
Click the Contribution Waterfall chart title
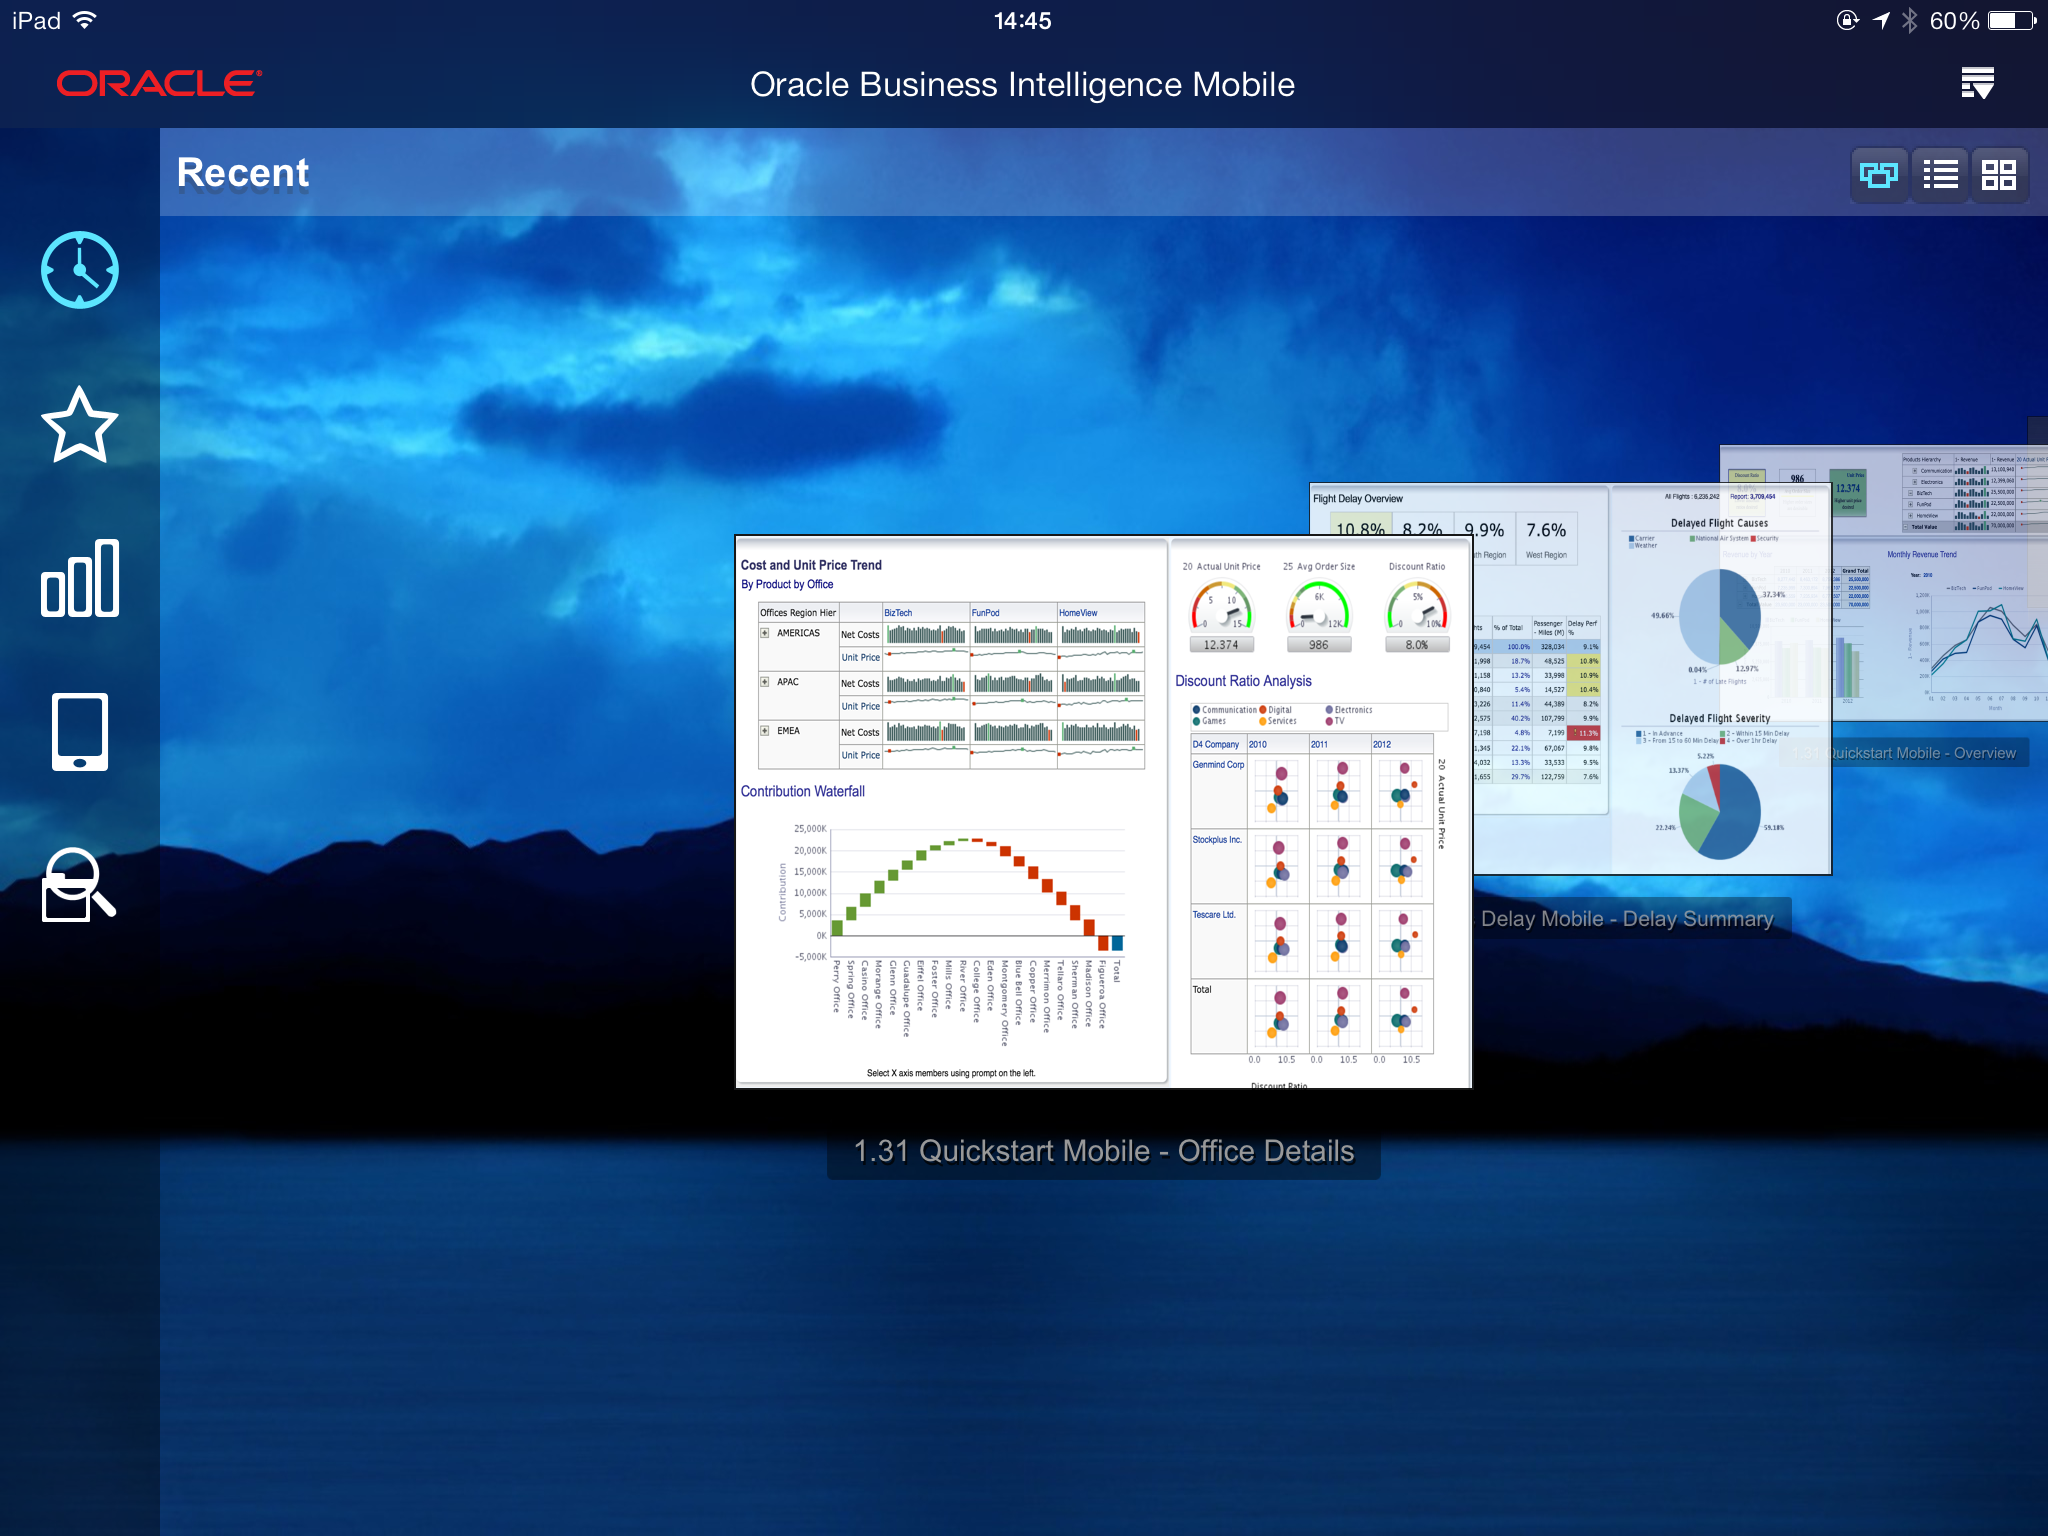(x=803, y=791)
